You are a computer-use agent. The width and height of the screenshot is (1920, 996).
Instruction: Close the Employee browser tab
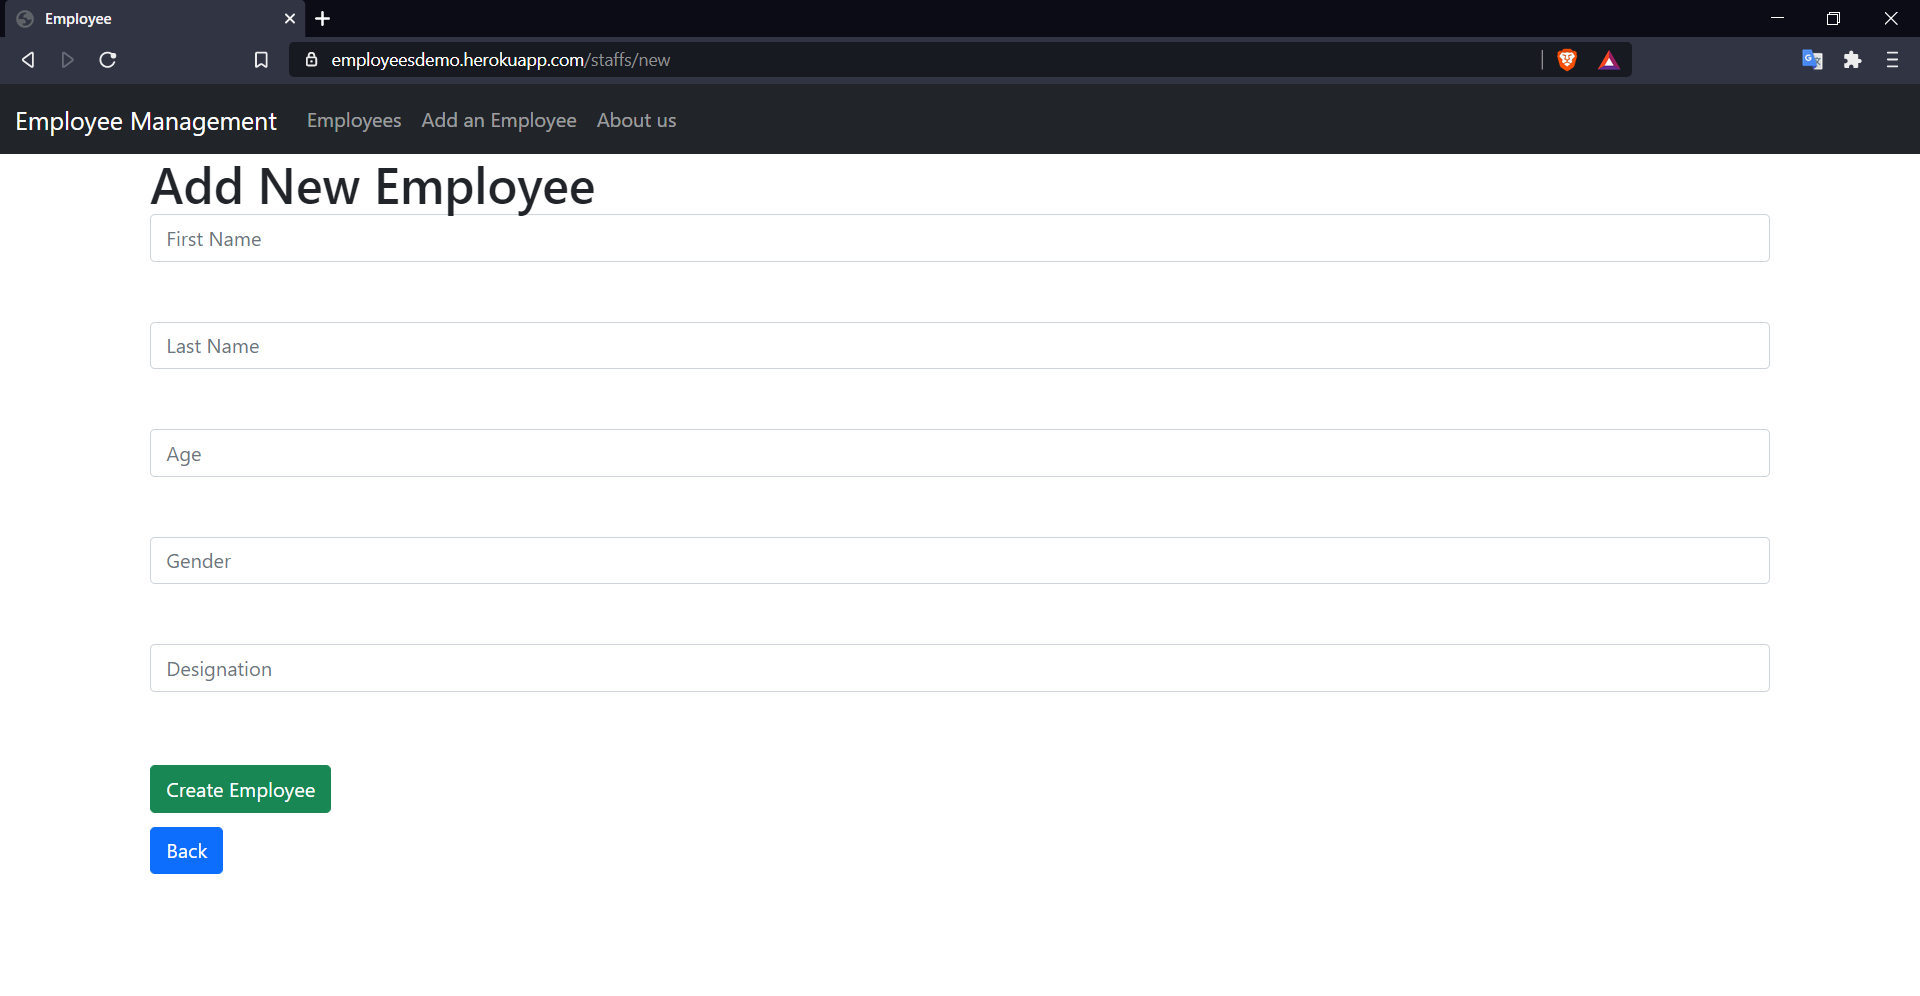[x=290, y=19]
